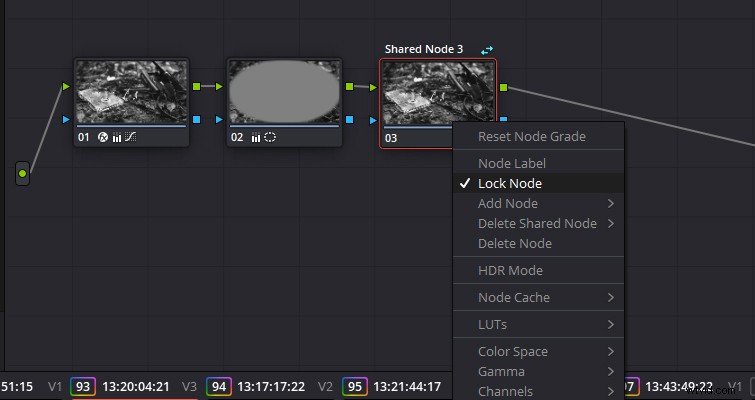Screen dimensions: 755x400
Task: Expand the Add Node submenu
Action: pyautogui.click(x=538, y=204)
